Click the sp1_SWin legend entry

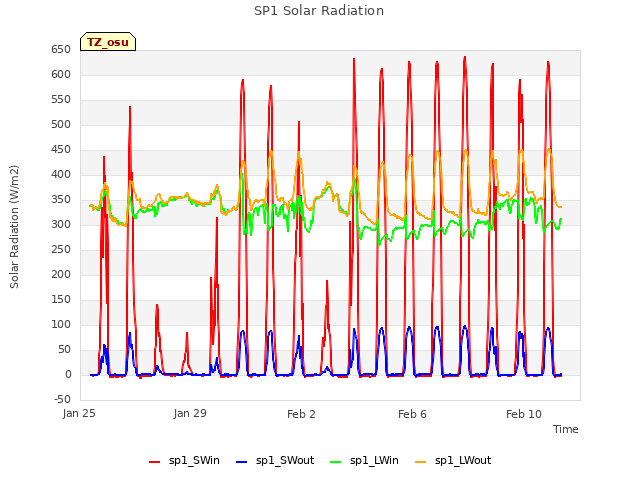click(x=184, y=460)
